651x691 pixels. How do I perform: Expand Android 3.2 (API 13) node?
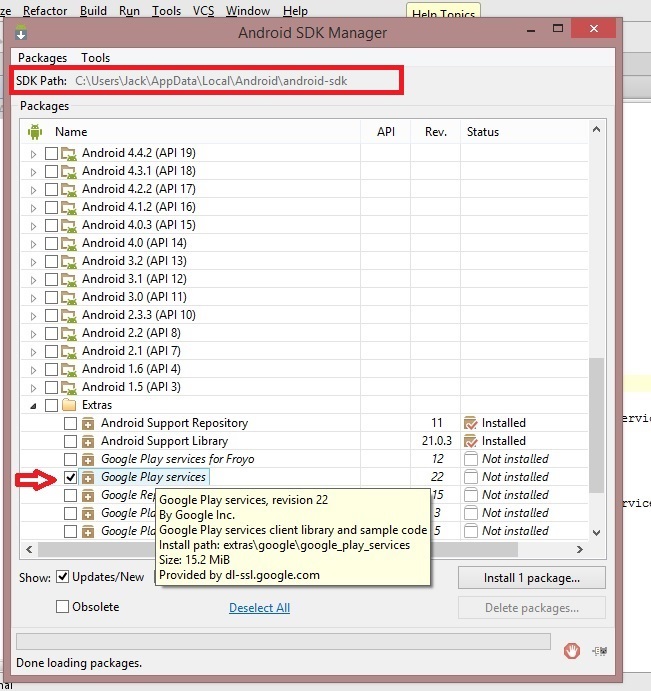33,262
